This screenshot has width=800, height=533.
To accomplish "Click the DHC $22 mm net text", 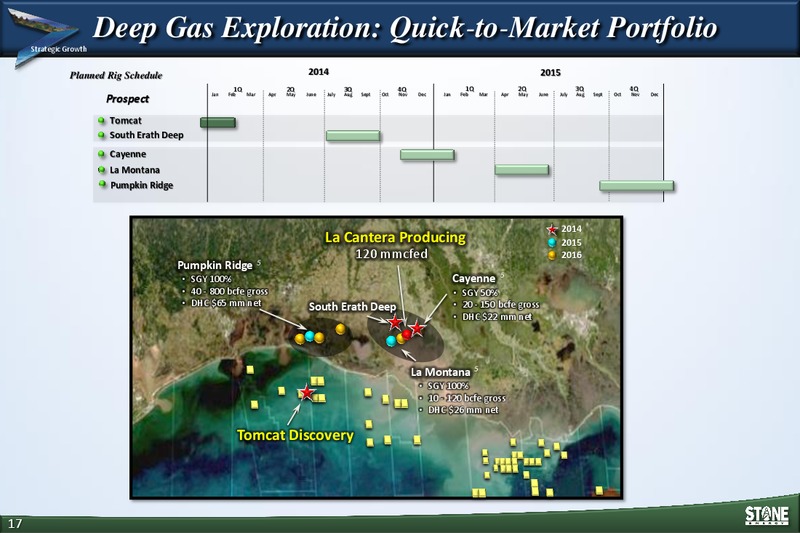I will [x=496, y=317].
